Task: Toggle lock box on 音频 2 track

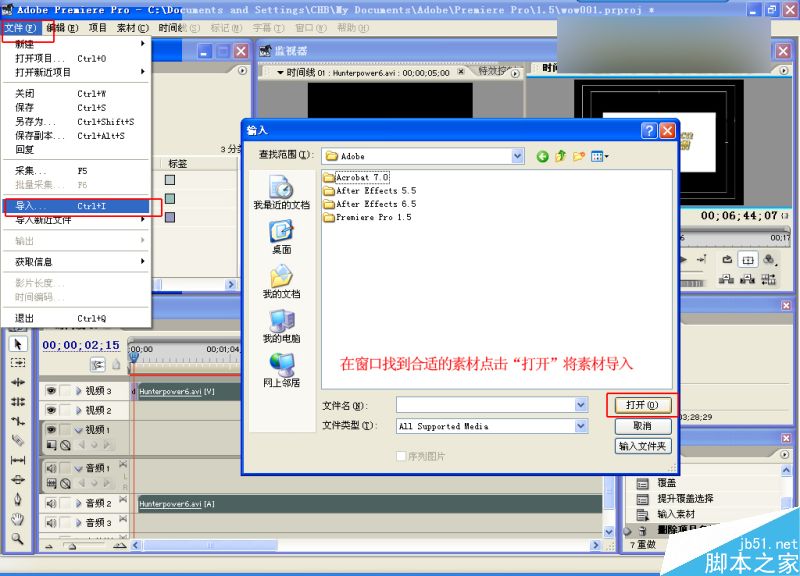Action: (x=65, y=504)
